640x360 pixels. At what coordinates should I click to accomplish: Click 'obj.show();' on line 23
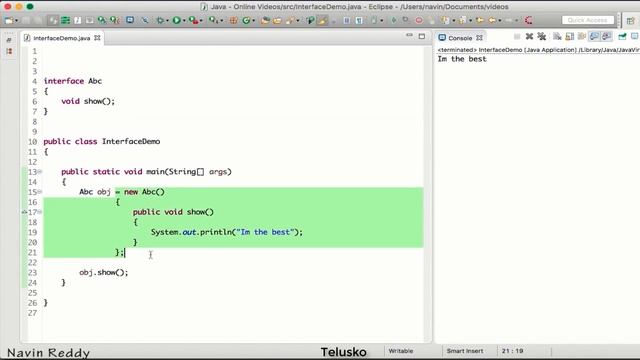pos(104,272)
